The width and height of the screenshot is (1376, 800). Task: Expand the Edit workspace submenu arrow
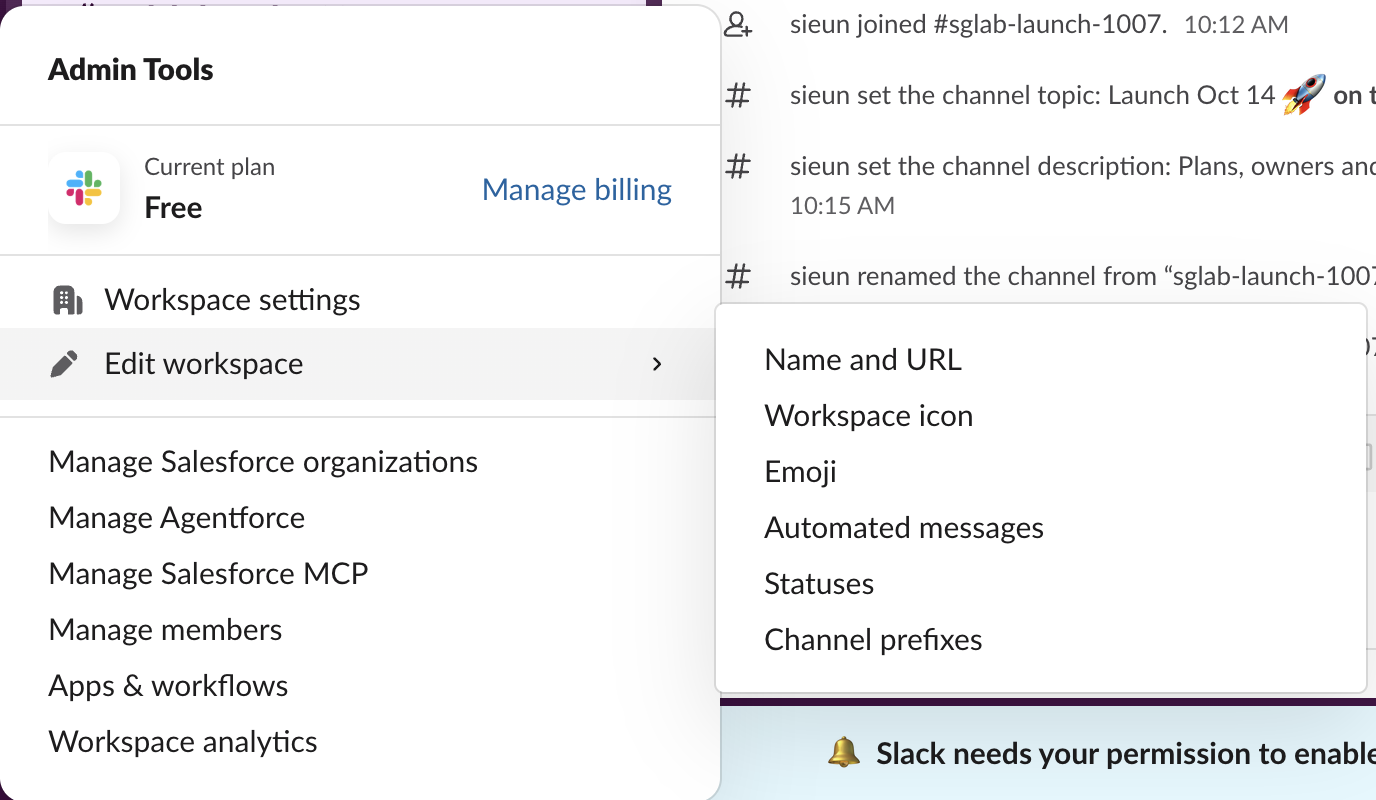coord(657,364)
